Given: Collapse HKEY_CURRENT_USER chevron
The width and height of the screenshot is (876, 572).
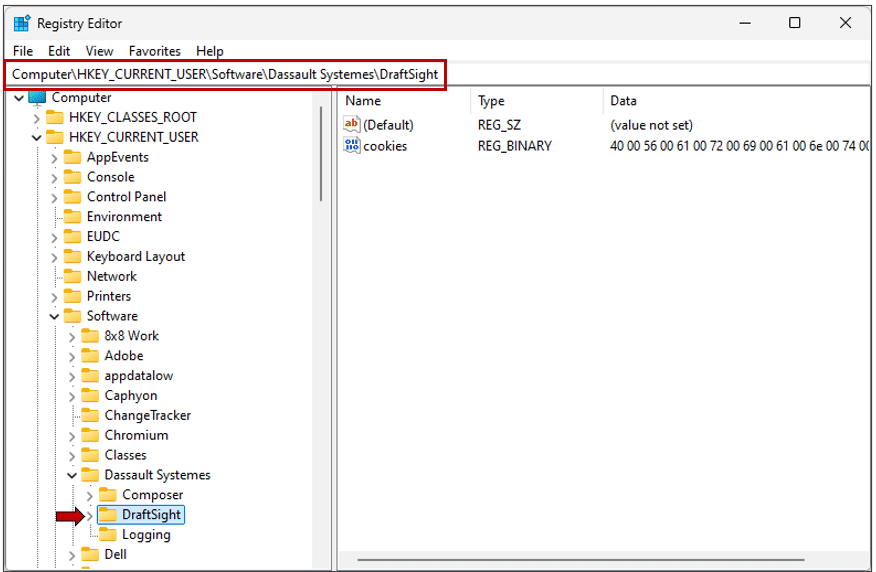Looking at the screenshot, I should [x=36, y=137].
